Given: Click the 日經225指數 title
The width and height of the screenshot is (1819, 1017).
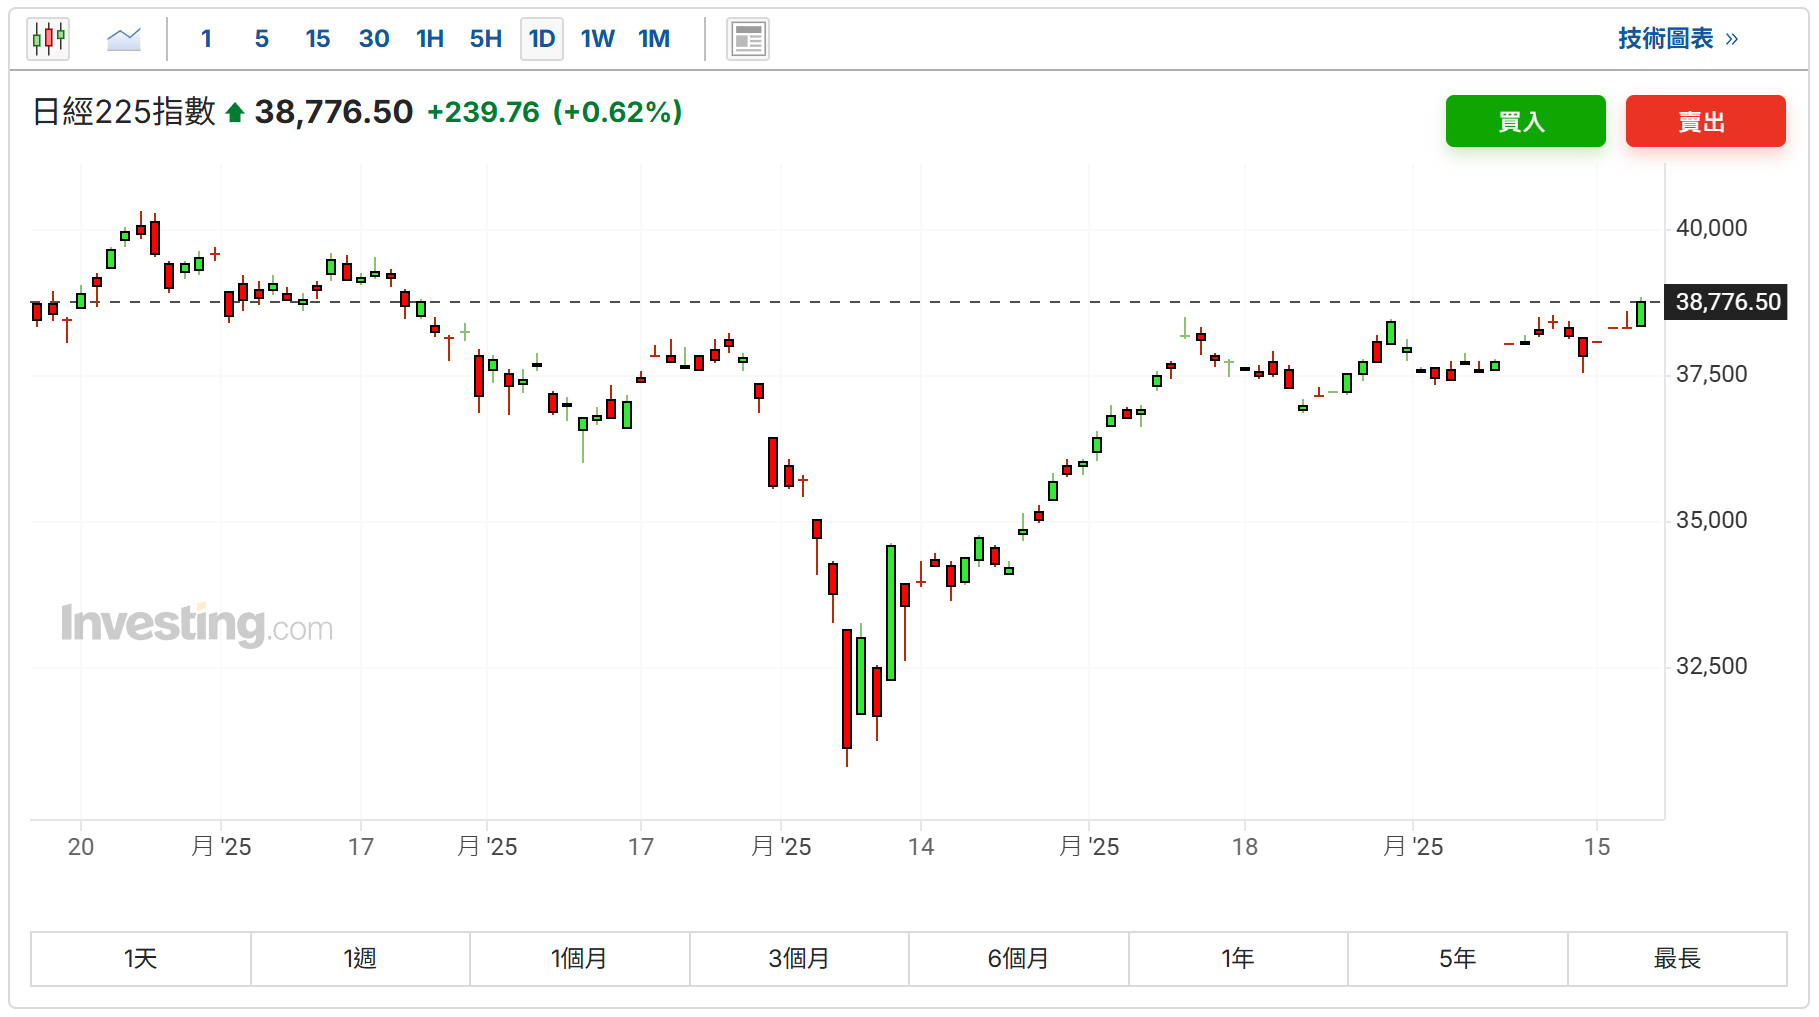Looking at the screenshot, I should (x=124, y=112).
